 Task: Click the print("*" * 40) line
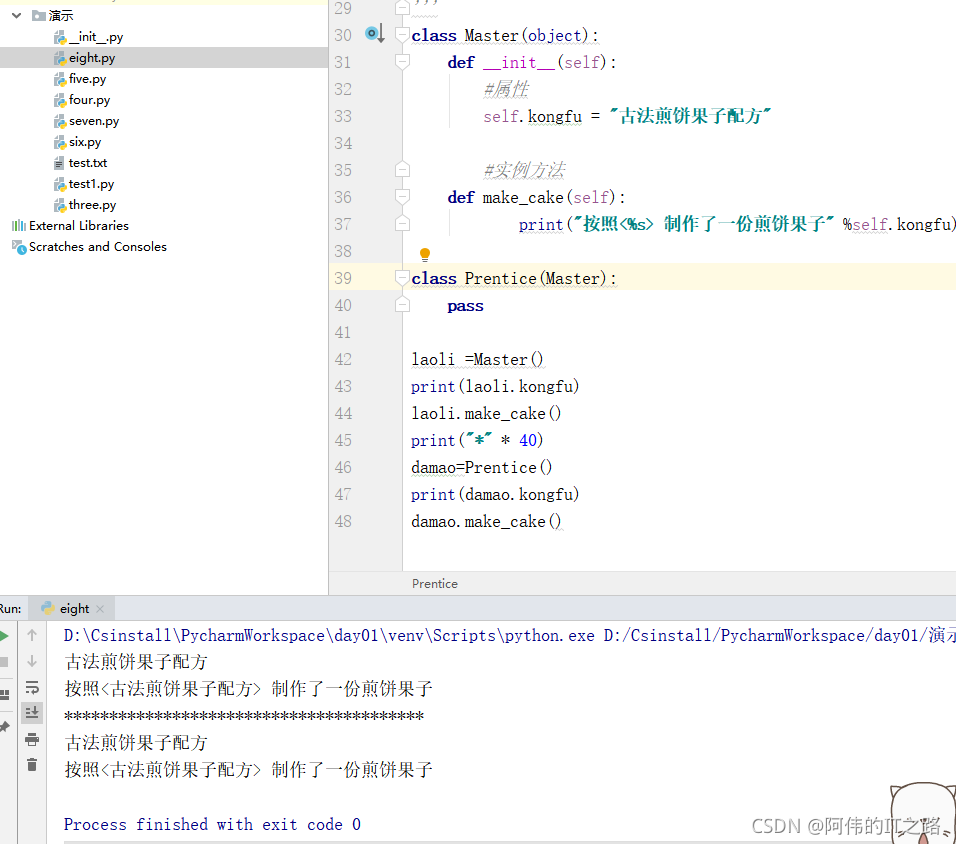click(x=477, y=440)
